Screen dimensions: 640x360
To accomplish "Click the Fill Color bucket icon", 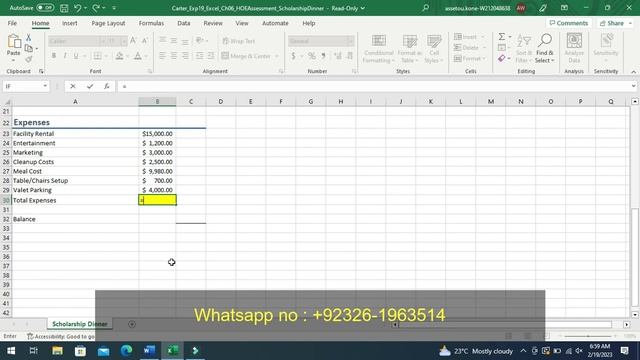I will tap(119, 56).
